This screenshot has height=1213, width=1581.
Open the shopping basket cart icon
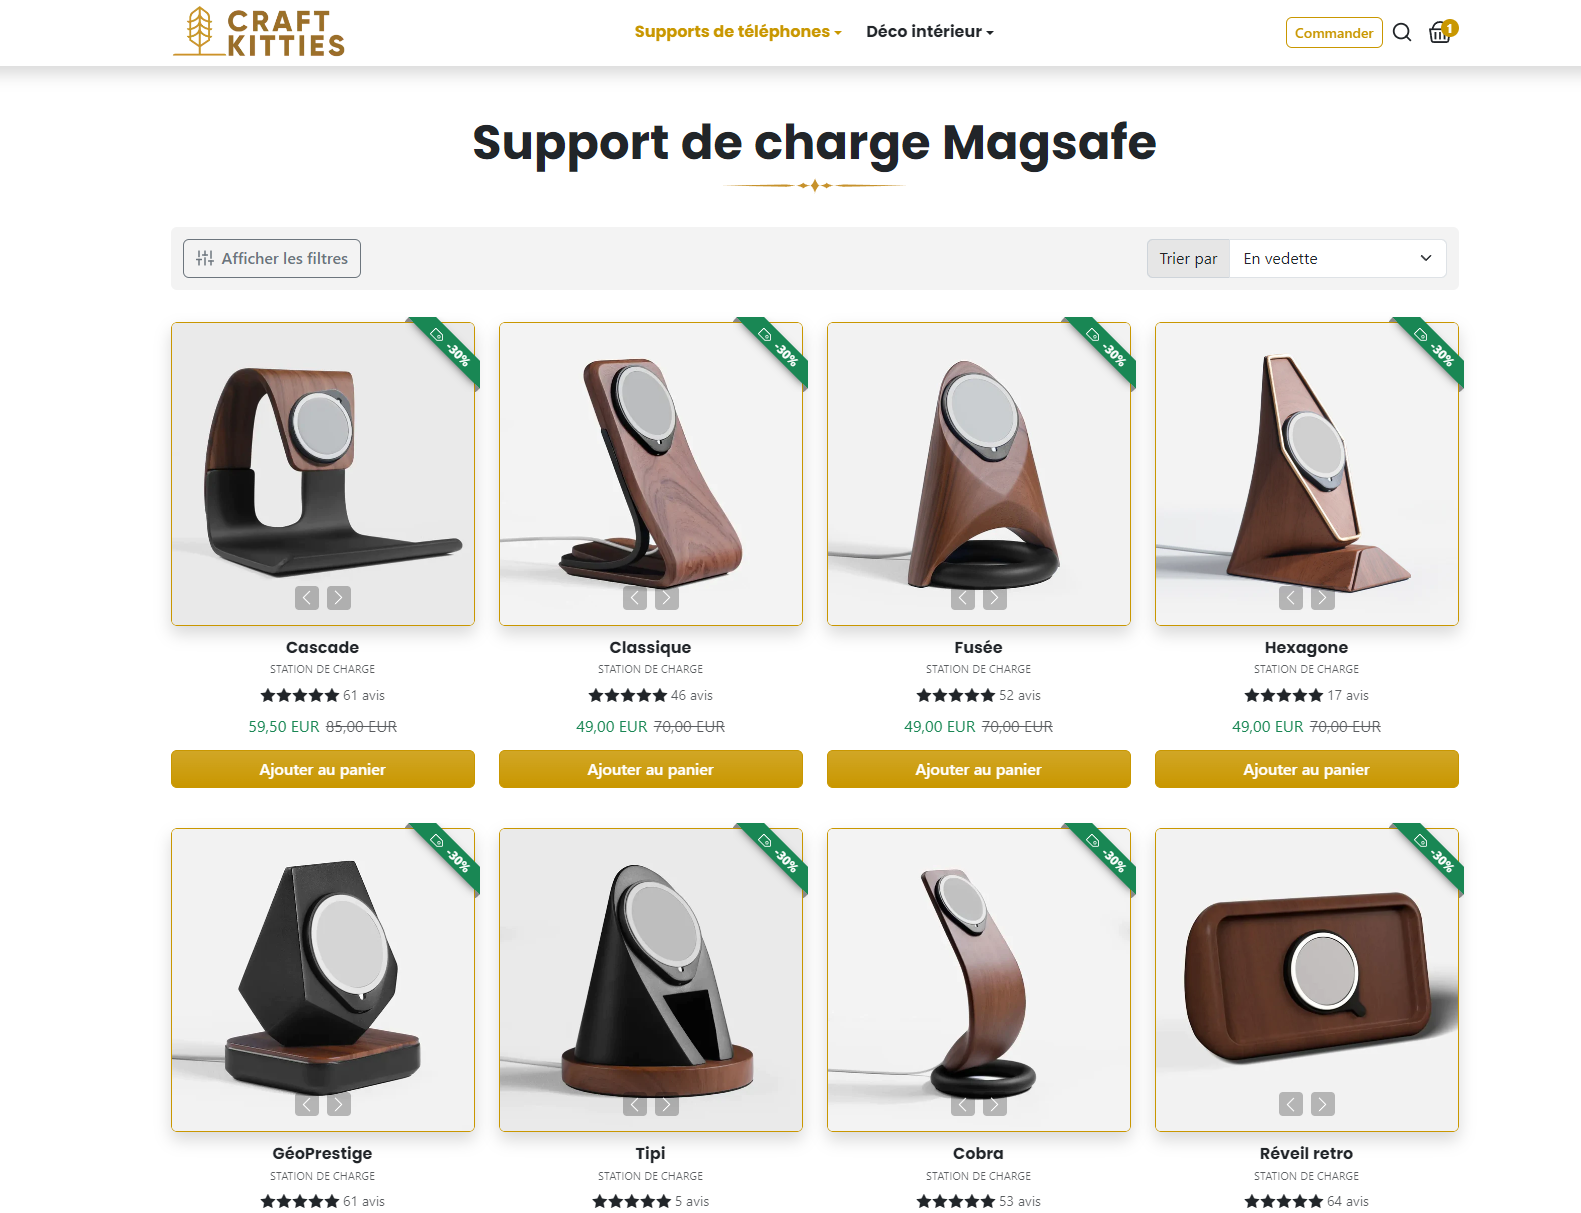(1442, 32)
